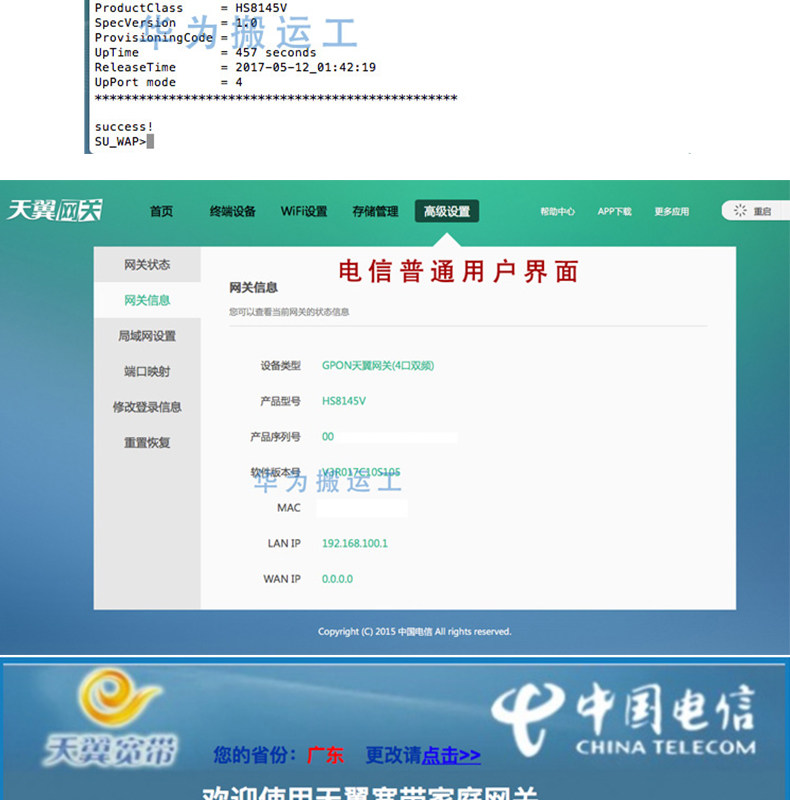Open 端口映射 in sidebar
This screenshot has width=790, height=800.
point(147,371)
